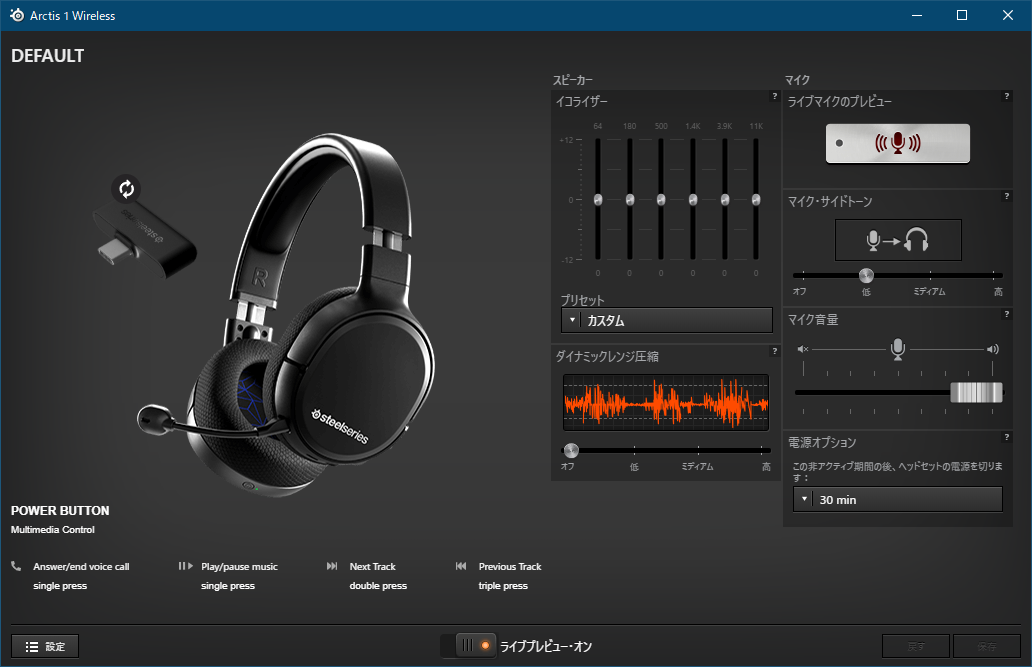Click the 戻す revert button
Image resolution: width=1032 pixels, height=667 pixels.
point(916,647)
